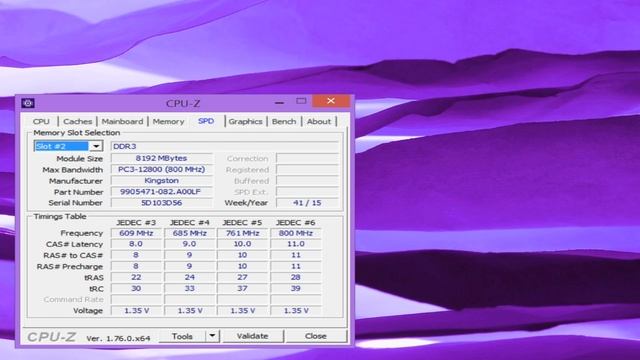Select the 609 MHz frequency cell
The width and height of the screenshot is (640, 360).
(136, 233)
